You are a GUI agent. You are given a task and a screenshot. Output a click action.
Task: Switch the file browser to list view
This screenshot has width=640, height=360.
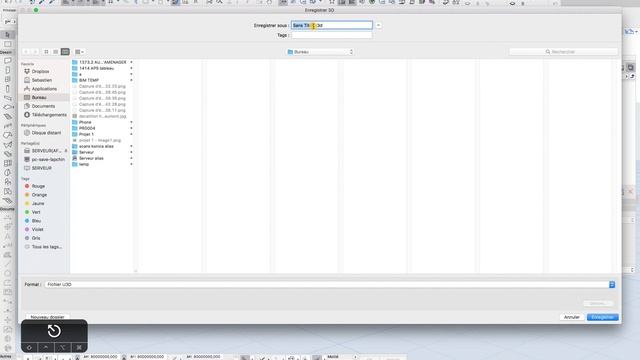56,52
